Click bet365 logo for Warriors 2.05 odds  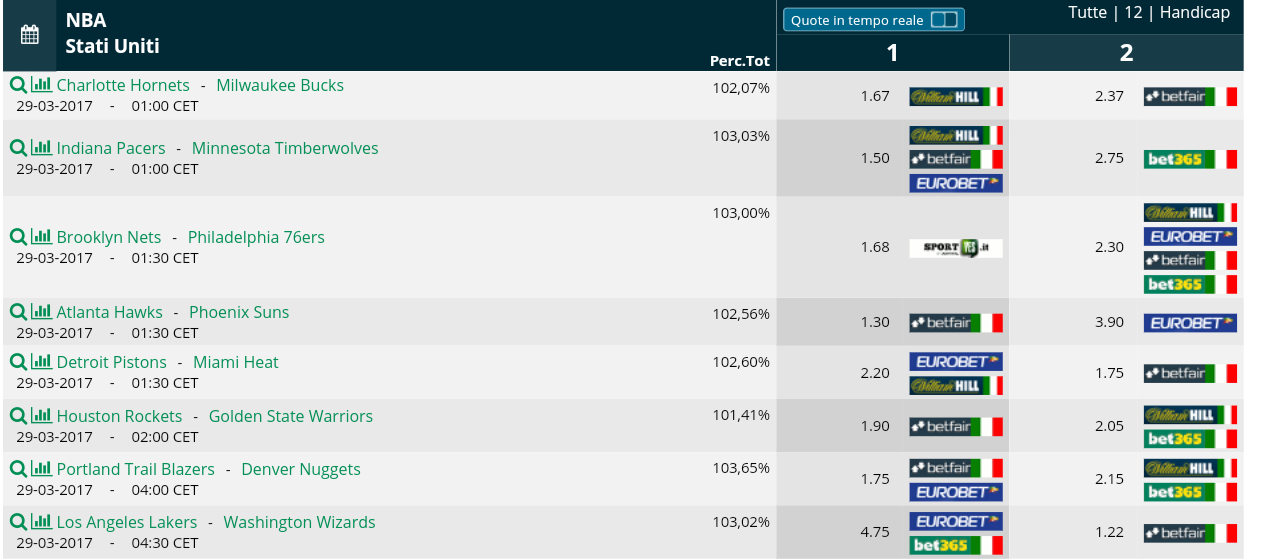click(x=1191, y=438)
